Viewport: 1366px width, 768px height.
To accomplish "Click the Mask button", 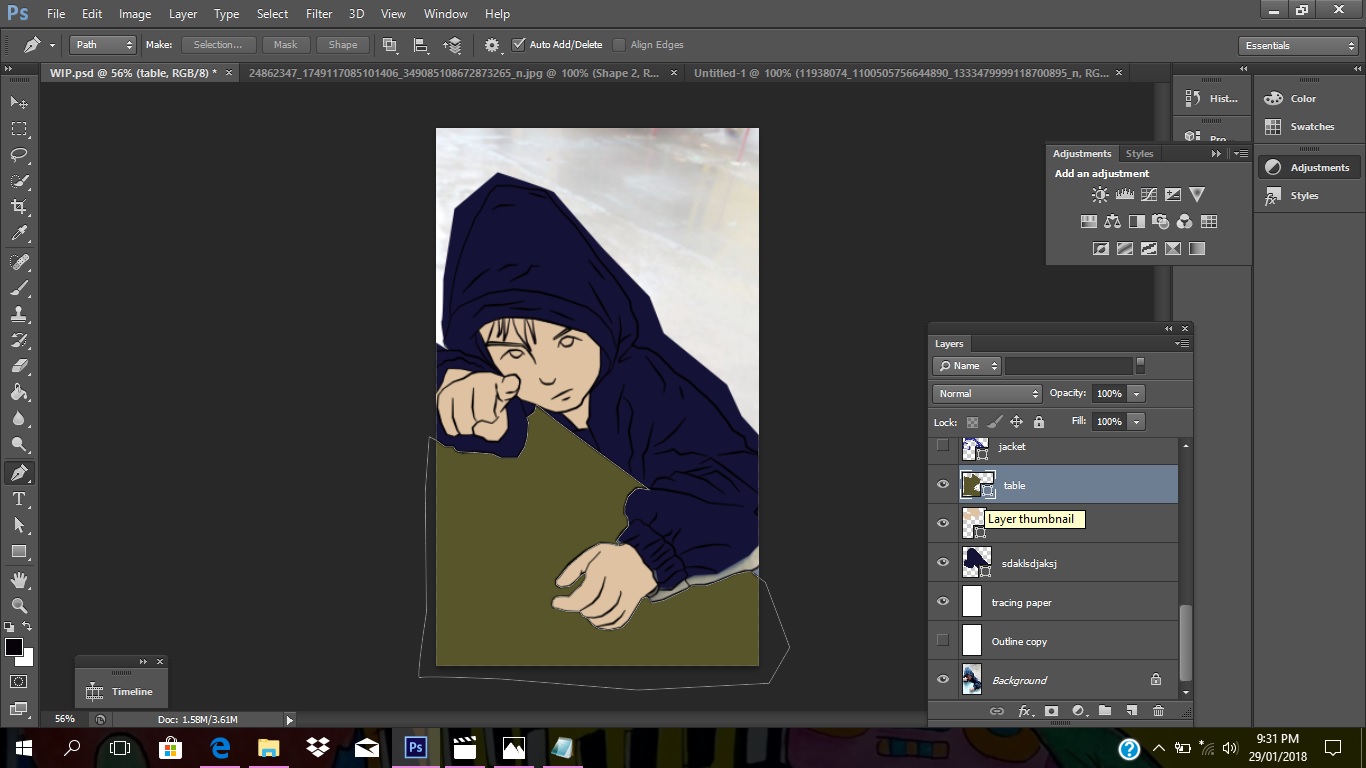I will click(286, 45).
